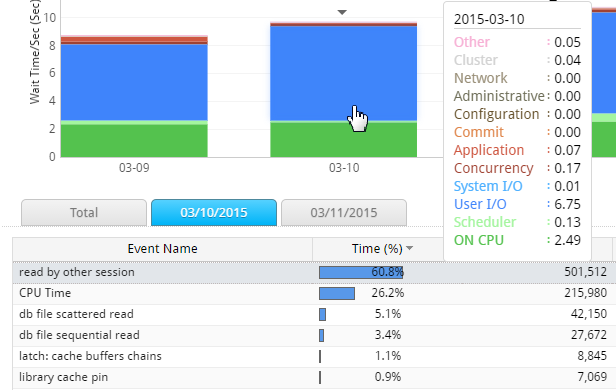This screenshot has width=616, height=390.
Task: Click the 27,672 value cell
Action: (588, 335)
